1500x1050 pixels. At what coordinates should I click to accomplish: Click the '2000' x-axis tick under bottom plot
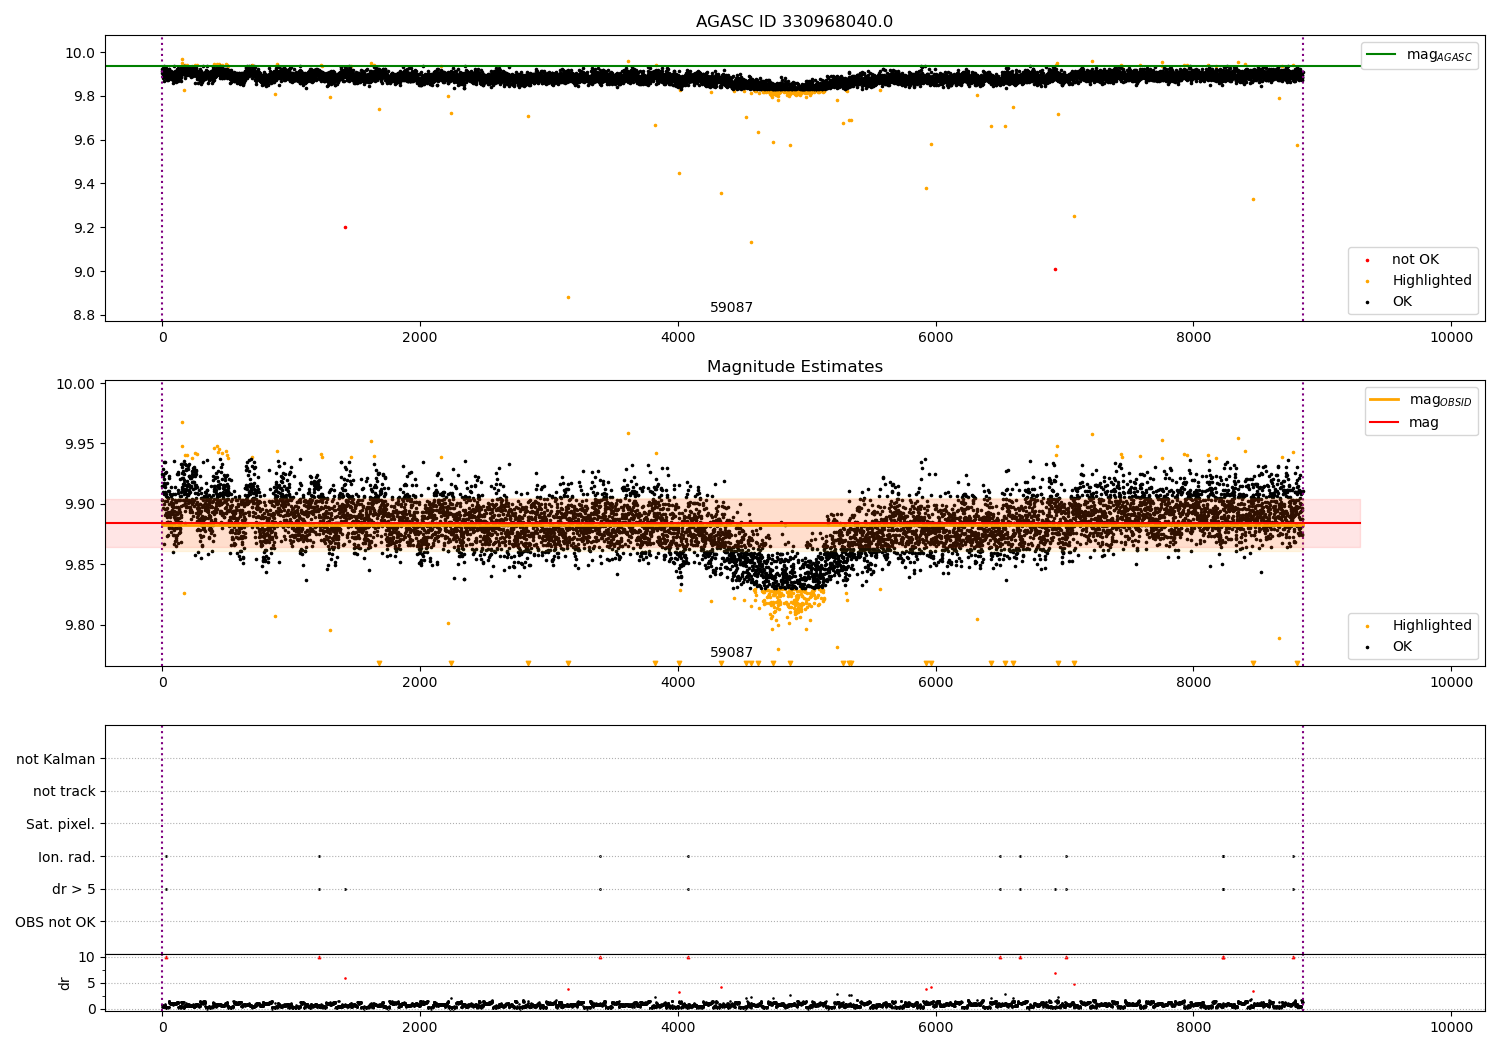coord(420,1028)
